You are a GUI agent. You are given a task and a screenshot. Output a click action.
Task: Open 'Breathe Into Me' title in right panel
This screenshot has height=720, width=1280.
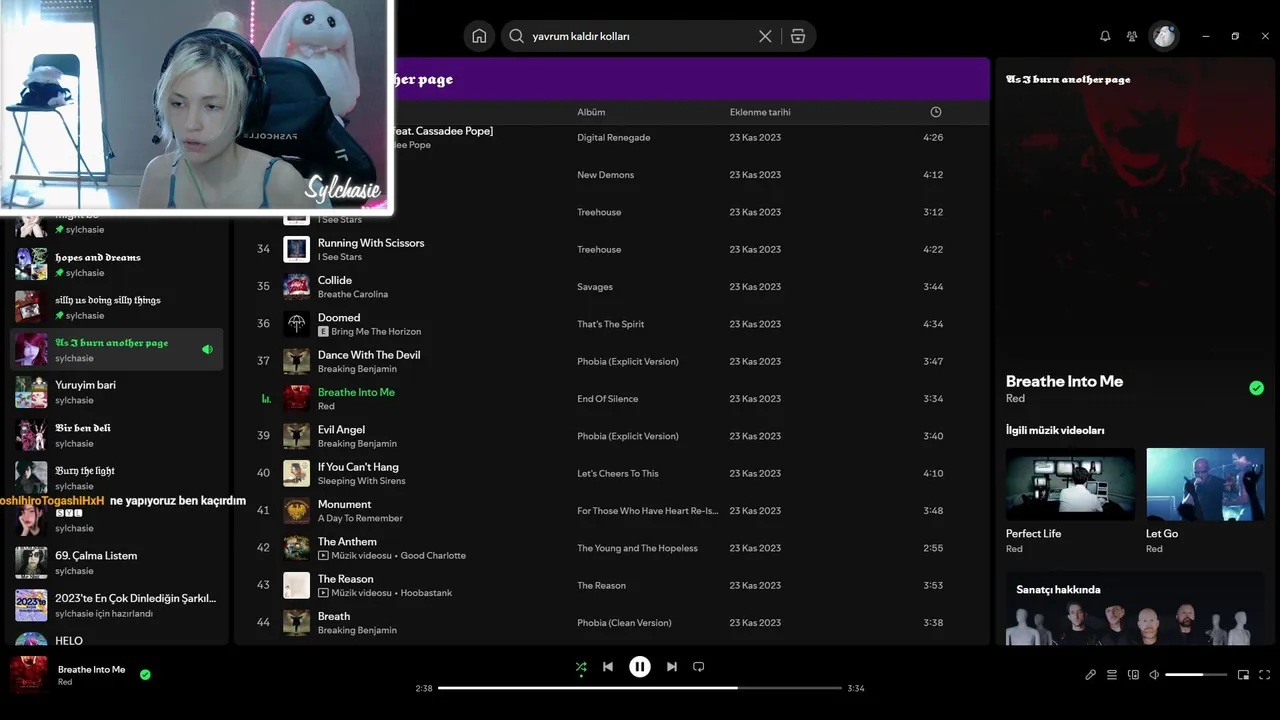tap(1064, 381)
